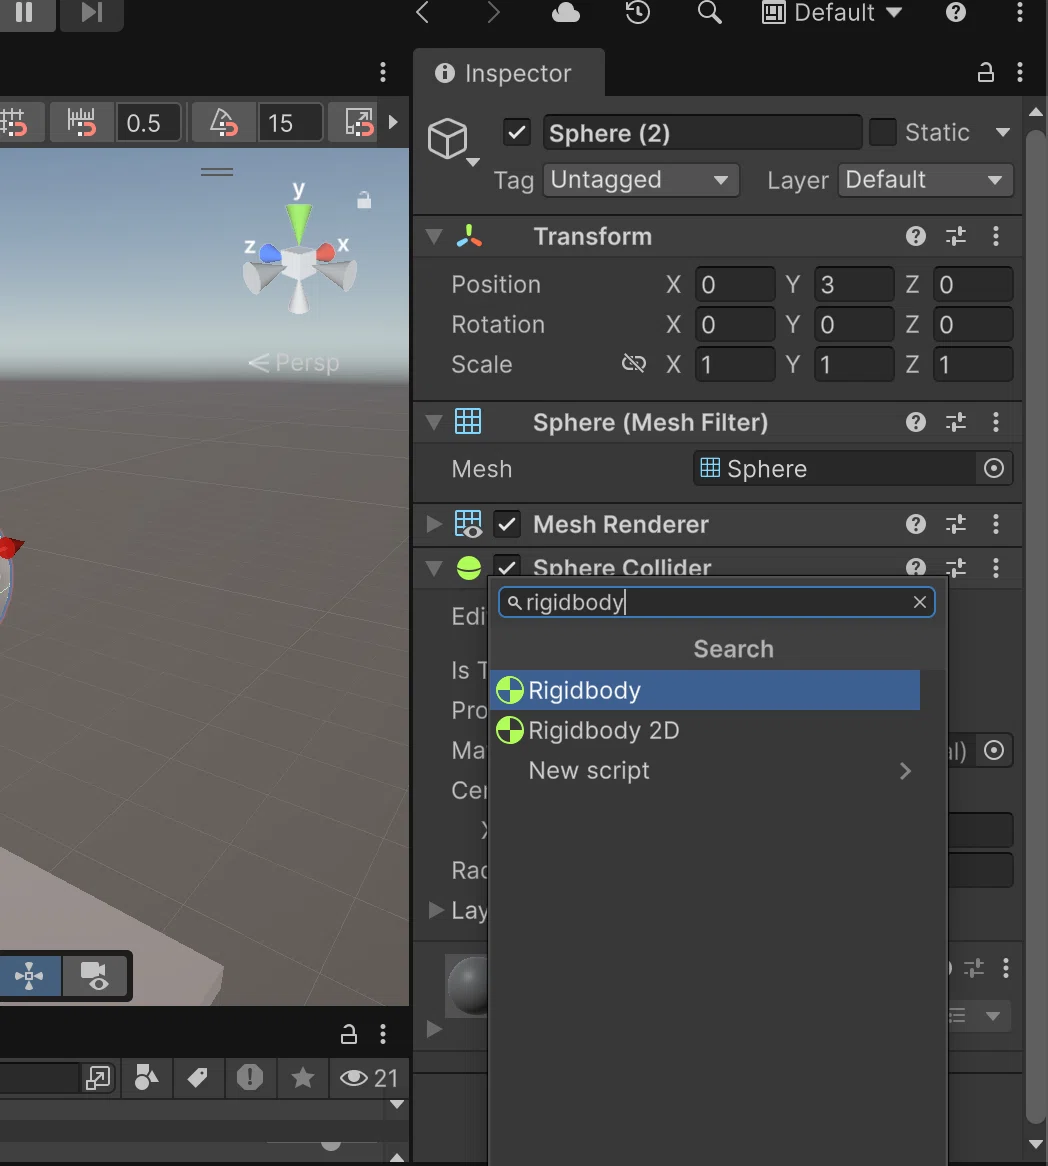Click the Step frame button
This screenshot has width=1048, height=1166.
click(91, 13)
